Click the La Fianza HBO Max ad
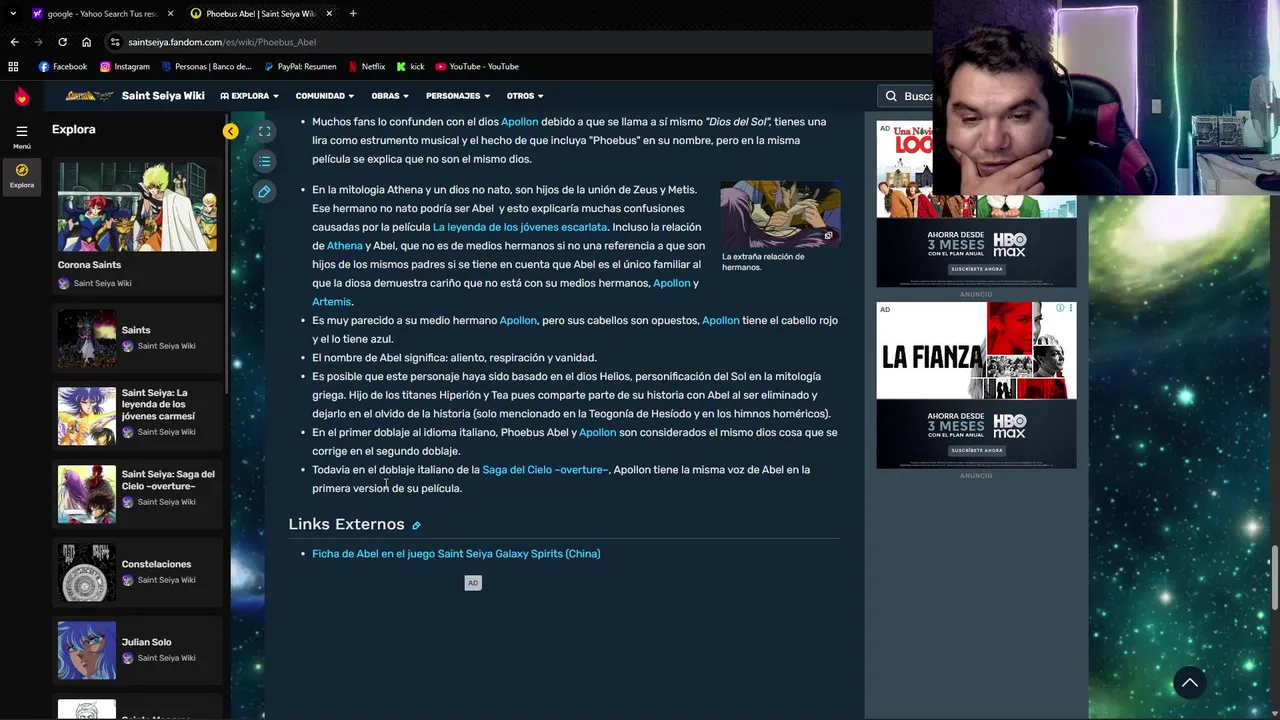The width and height of the screenshot is (1280, 720). 977,385
